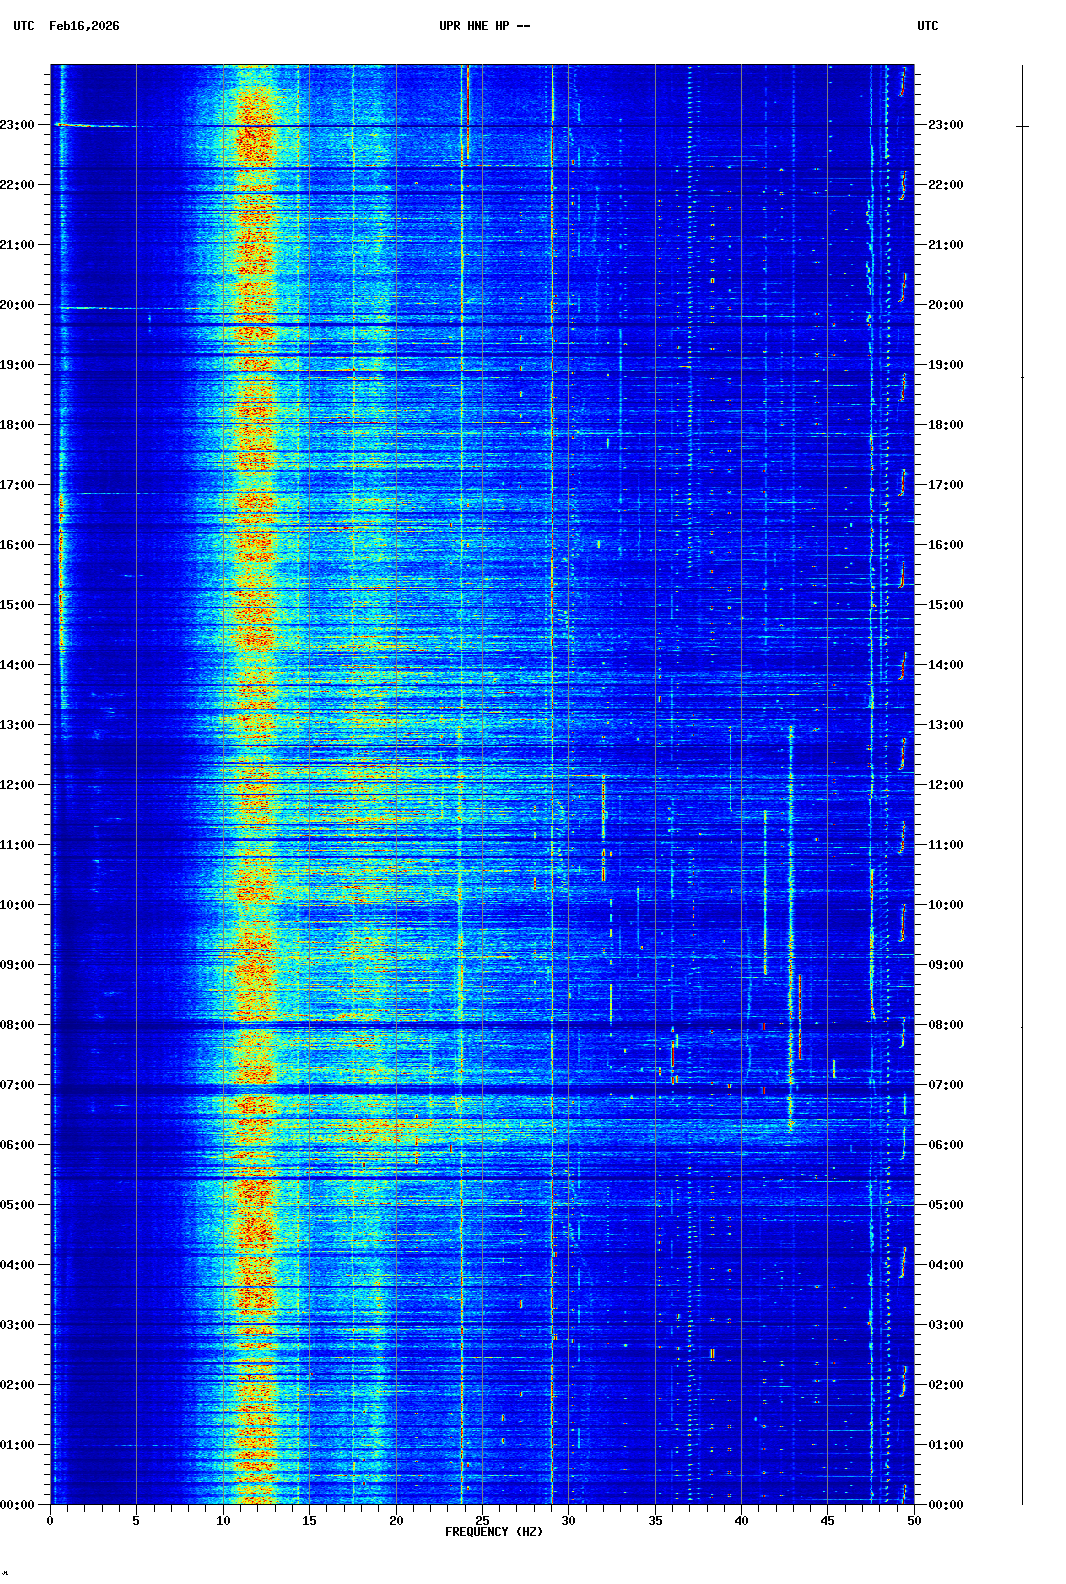Select the 00:00 time label on right axis

coord(945,1505)
